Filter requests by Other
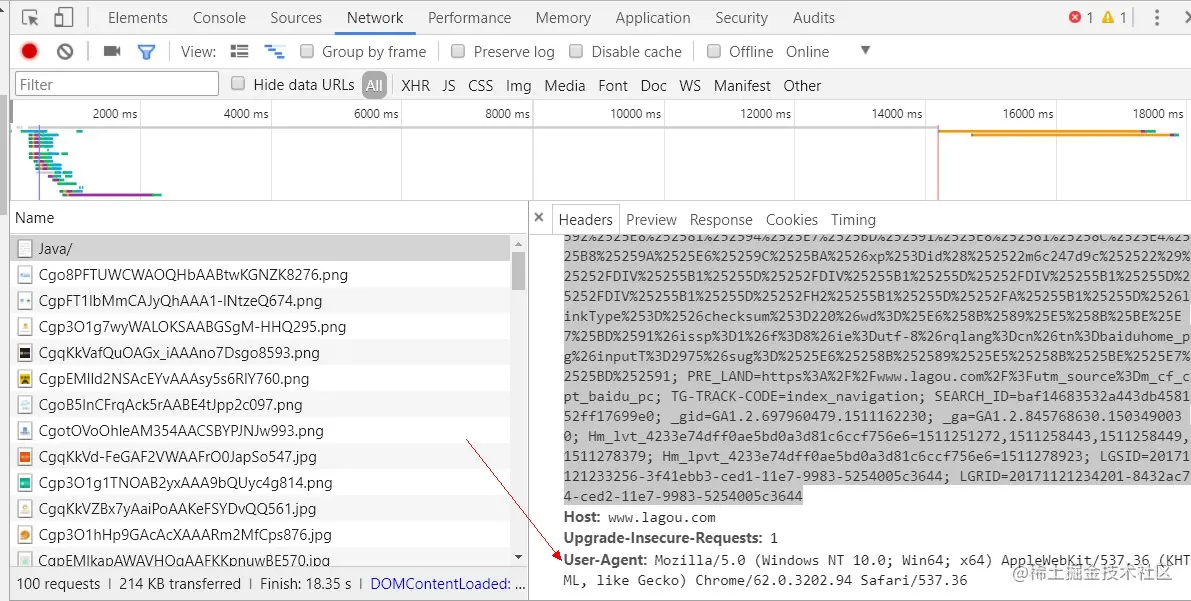 pos(802,85)
